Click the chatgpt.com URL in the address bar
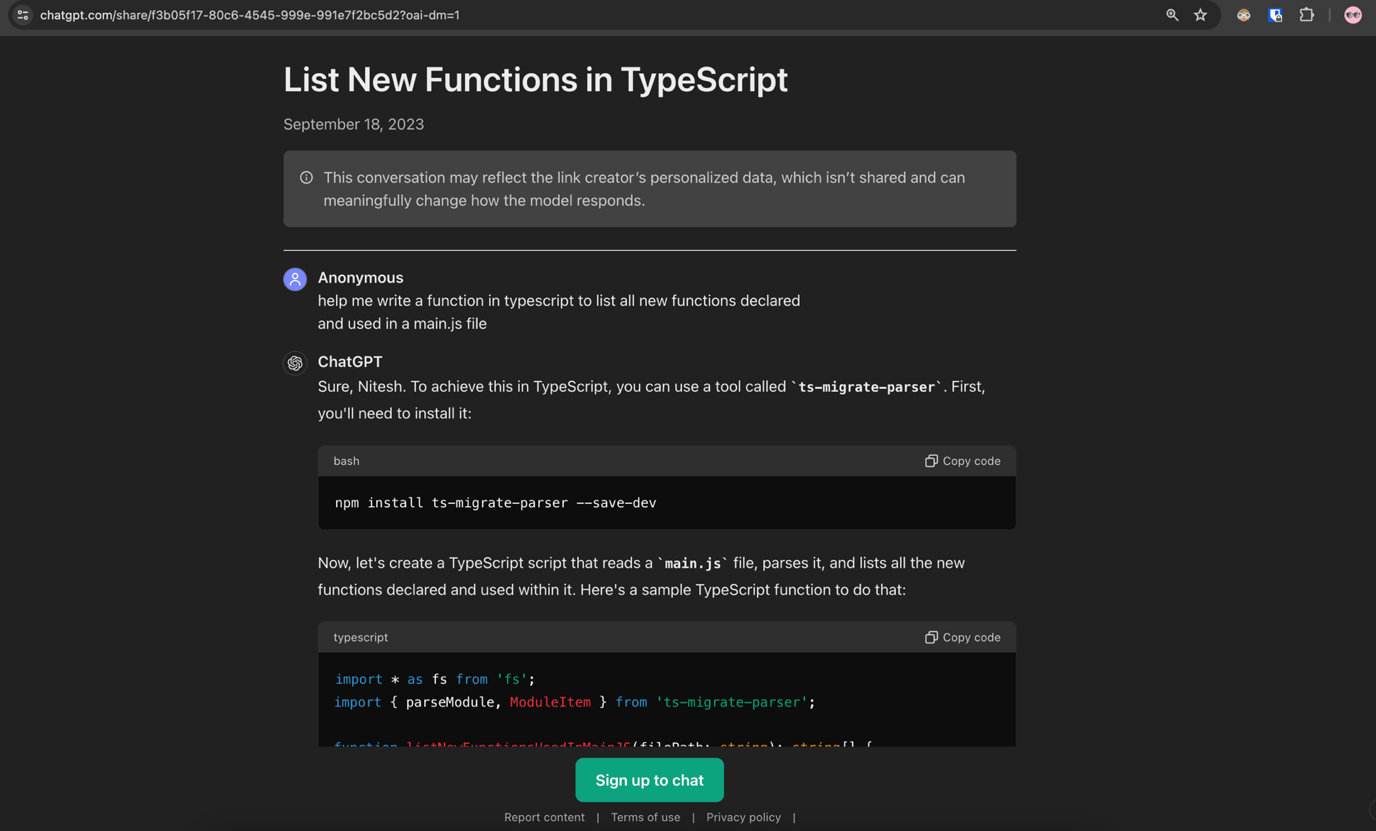1376x831 pixels. point(250,15)
